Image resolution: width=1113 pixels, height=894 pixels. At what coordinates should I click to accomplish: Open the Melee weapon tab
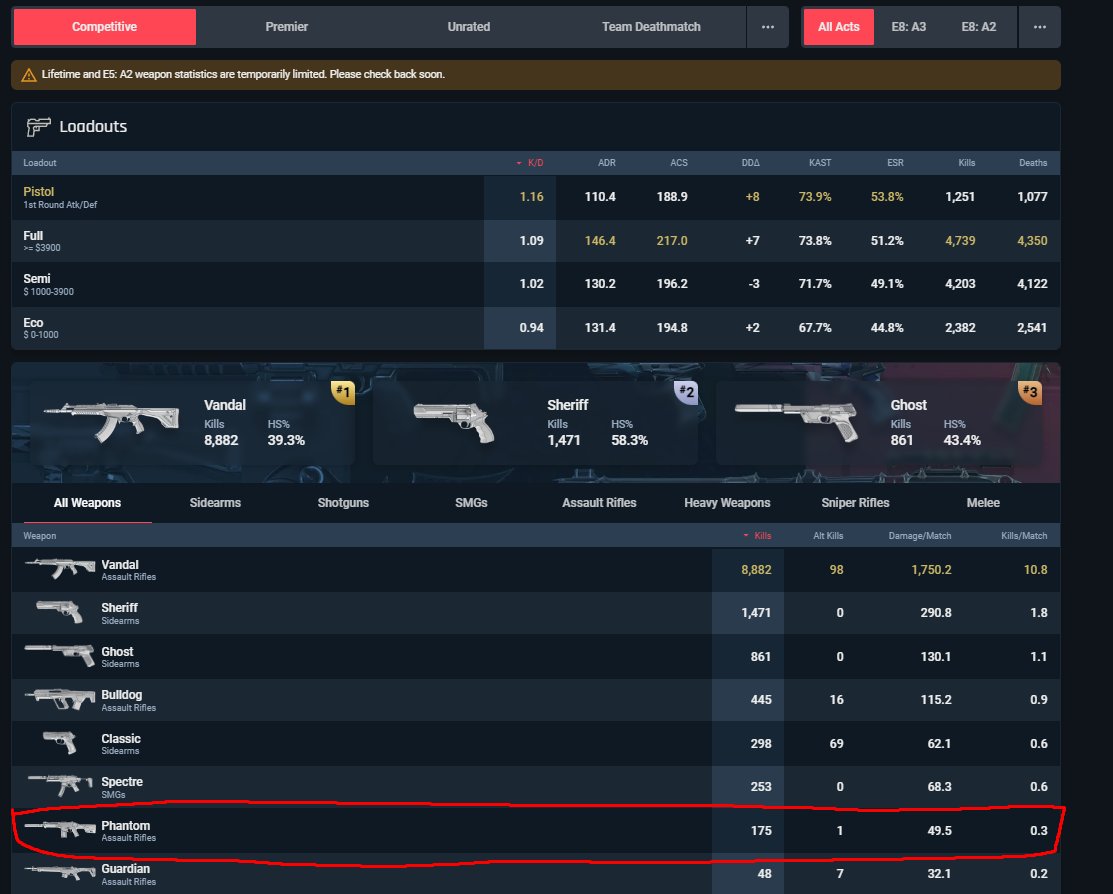983,503
